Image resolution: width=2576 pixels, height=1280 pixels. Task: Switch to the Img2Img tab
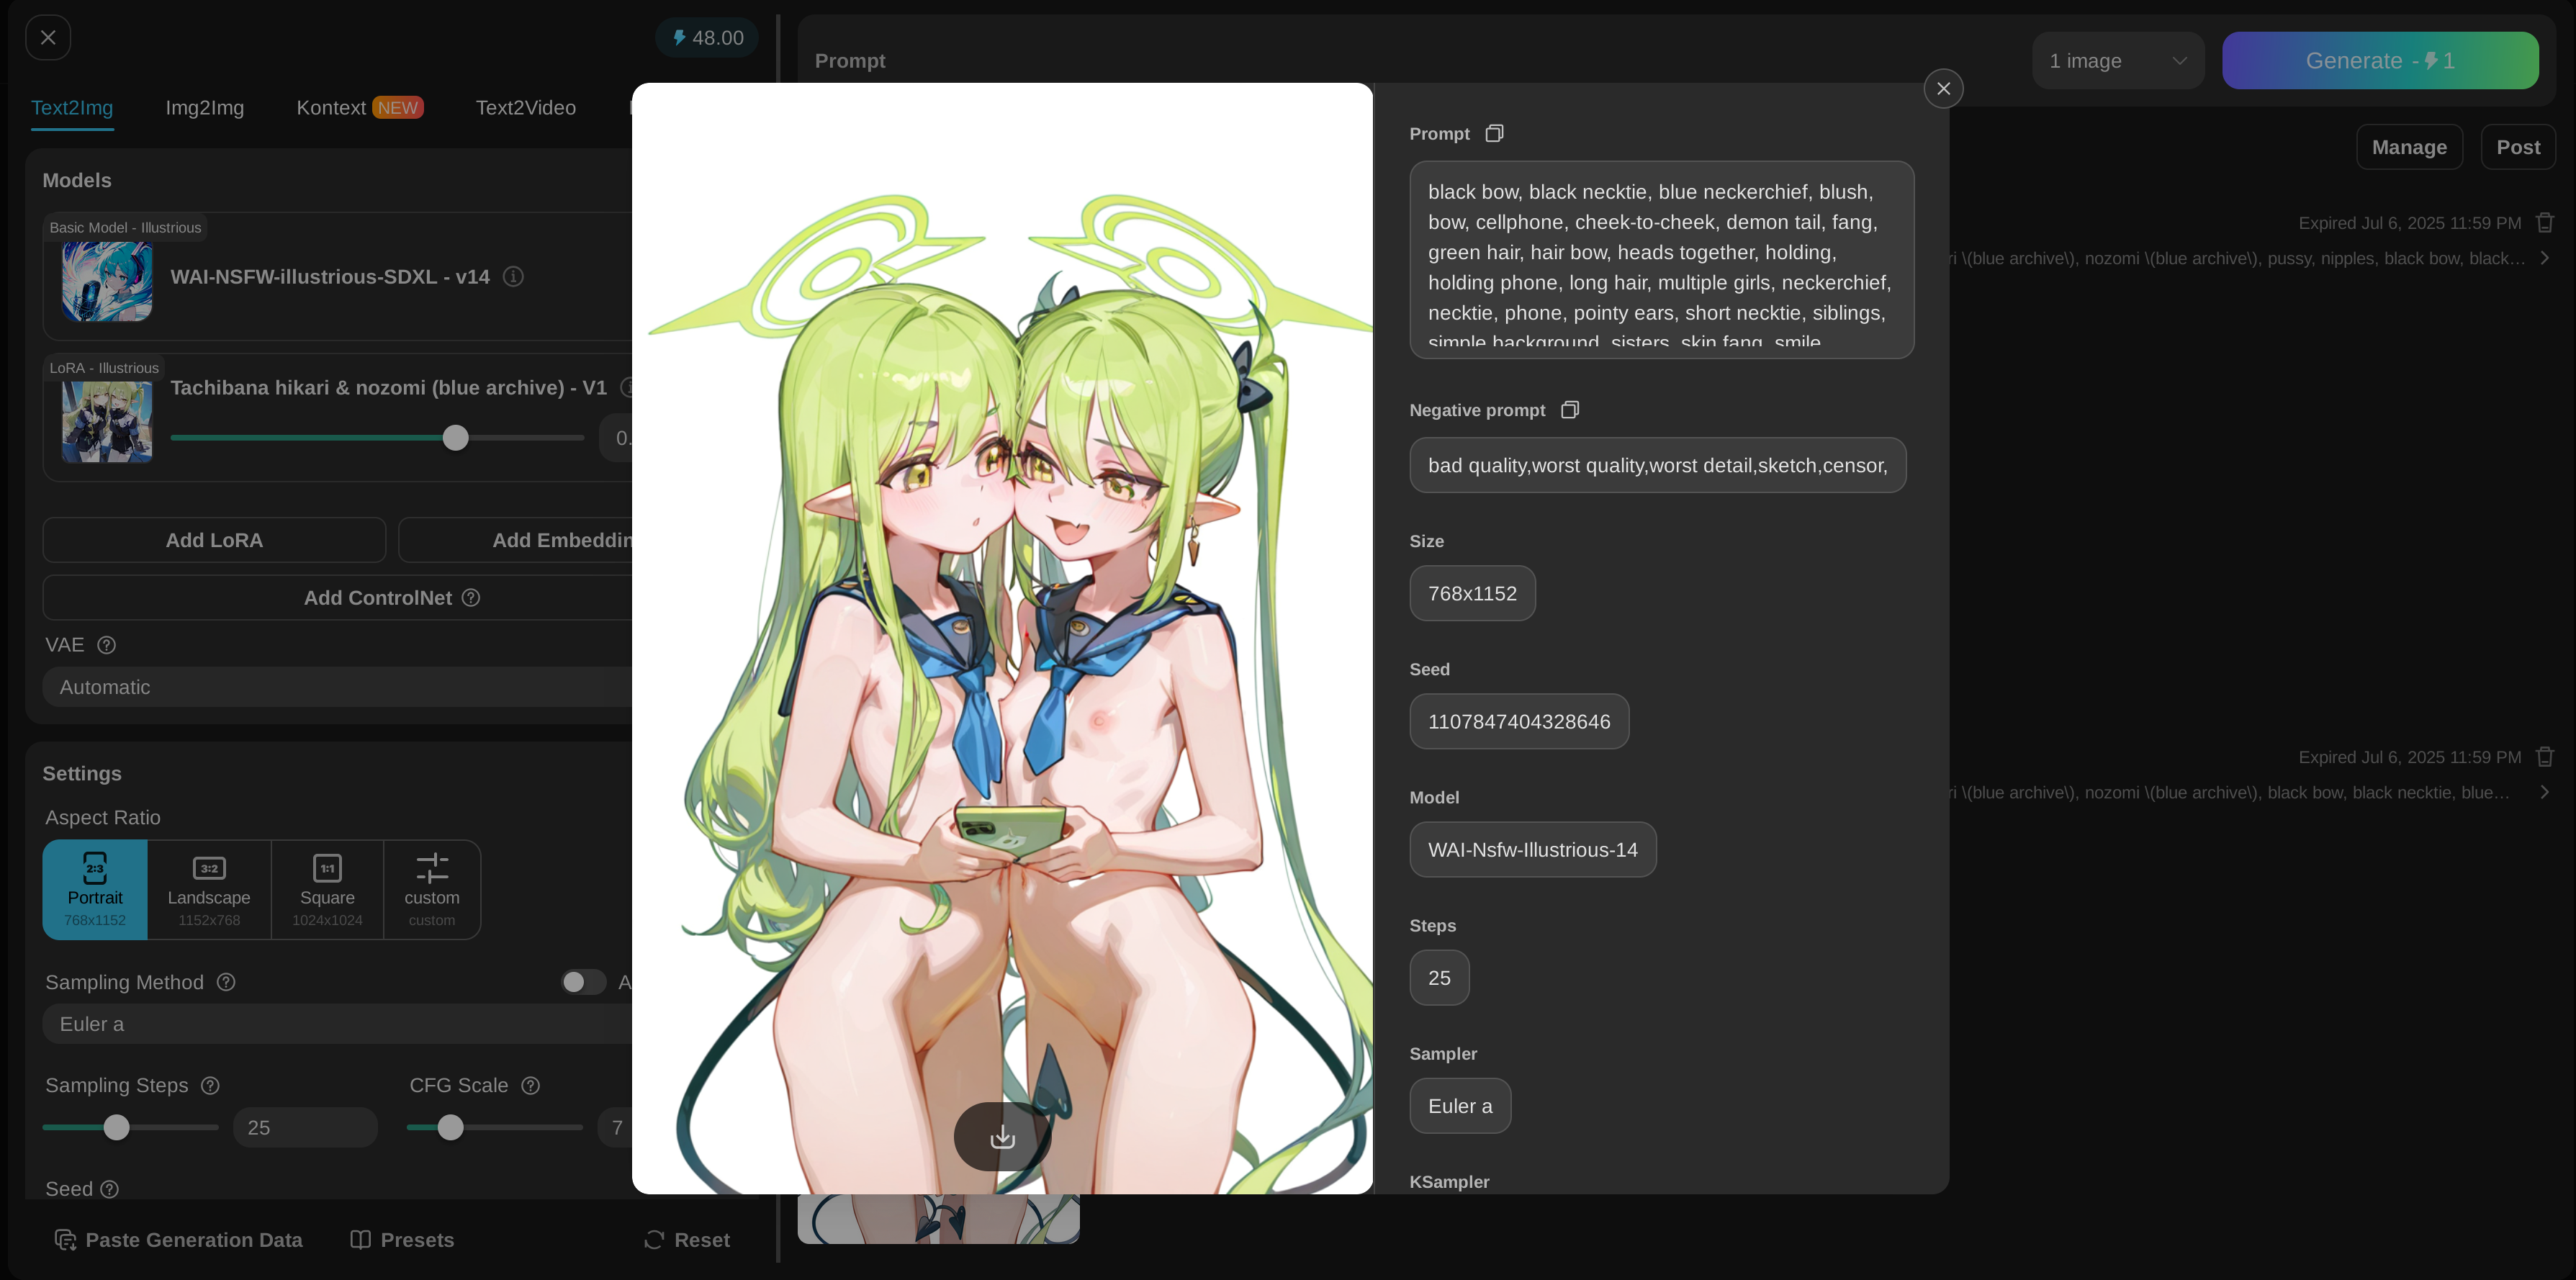click(x=205, y=108)
